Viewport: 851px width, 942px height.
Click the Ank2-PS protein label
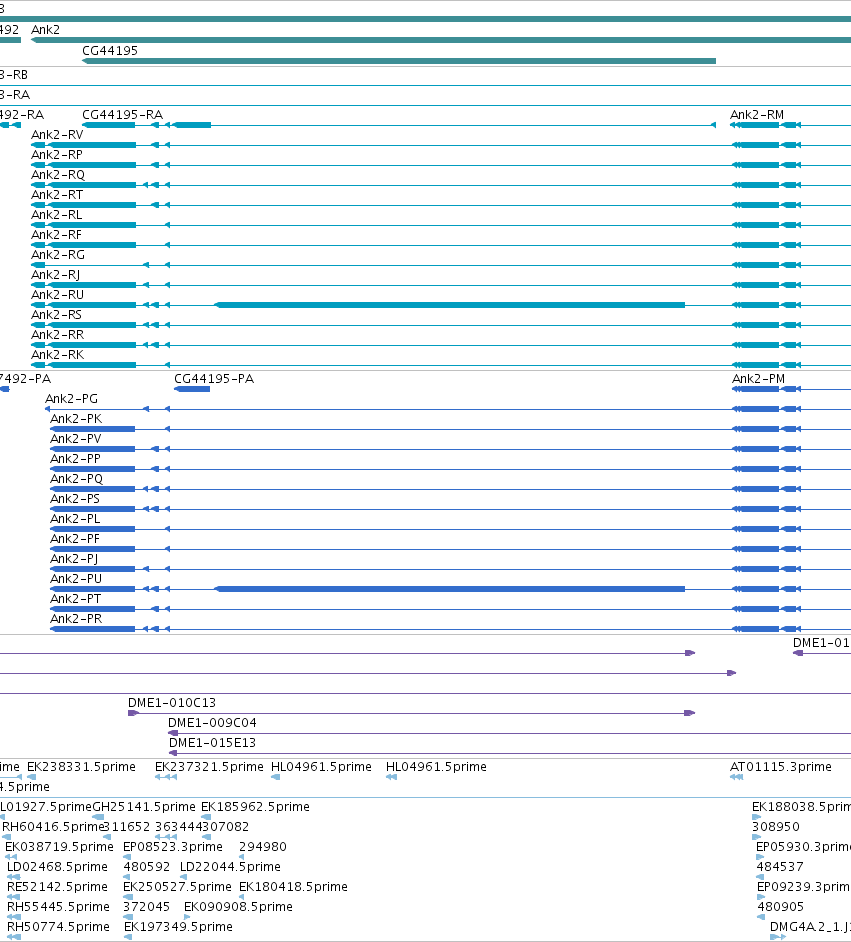click(74, 499)
